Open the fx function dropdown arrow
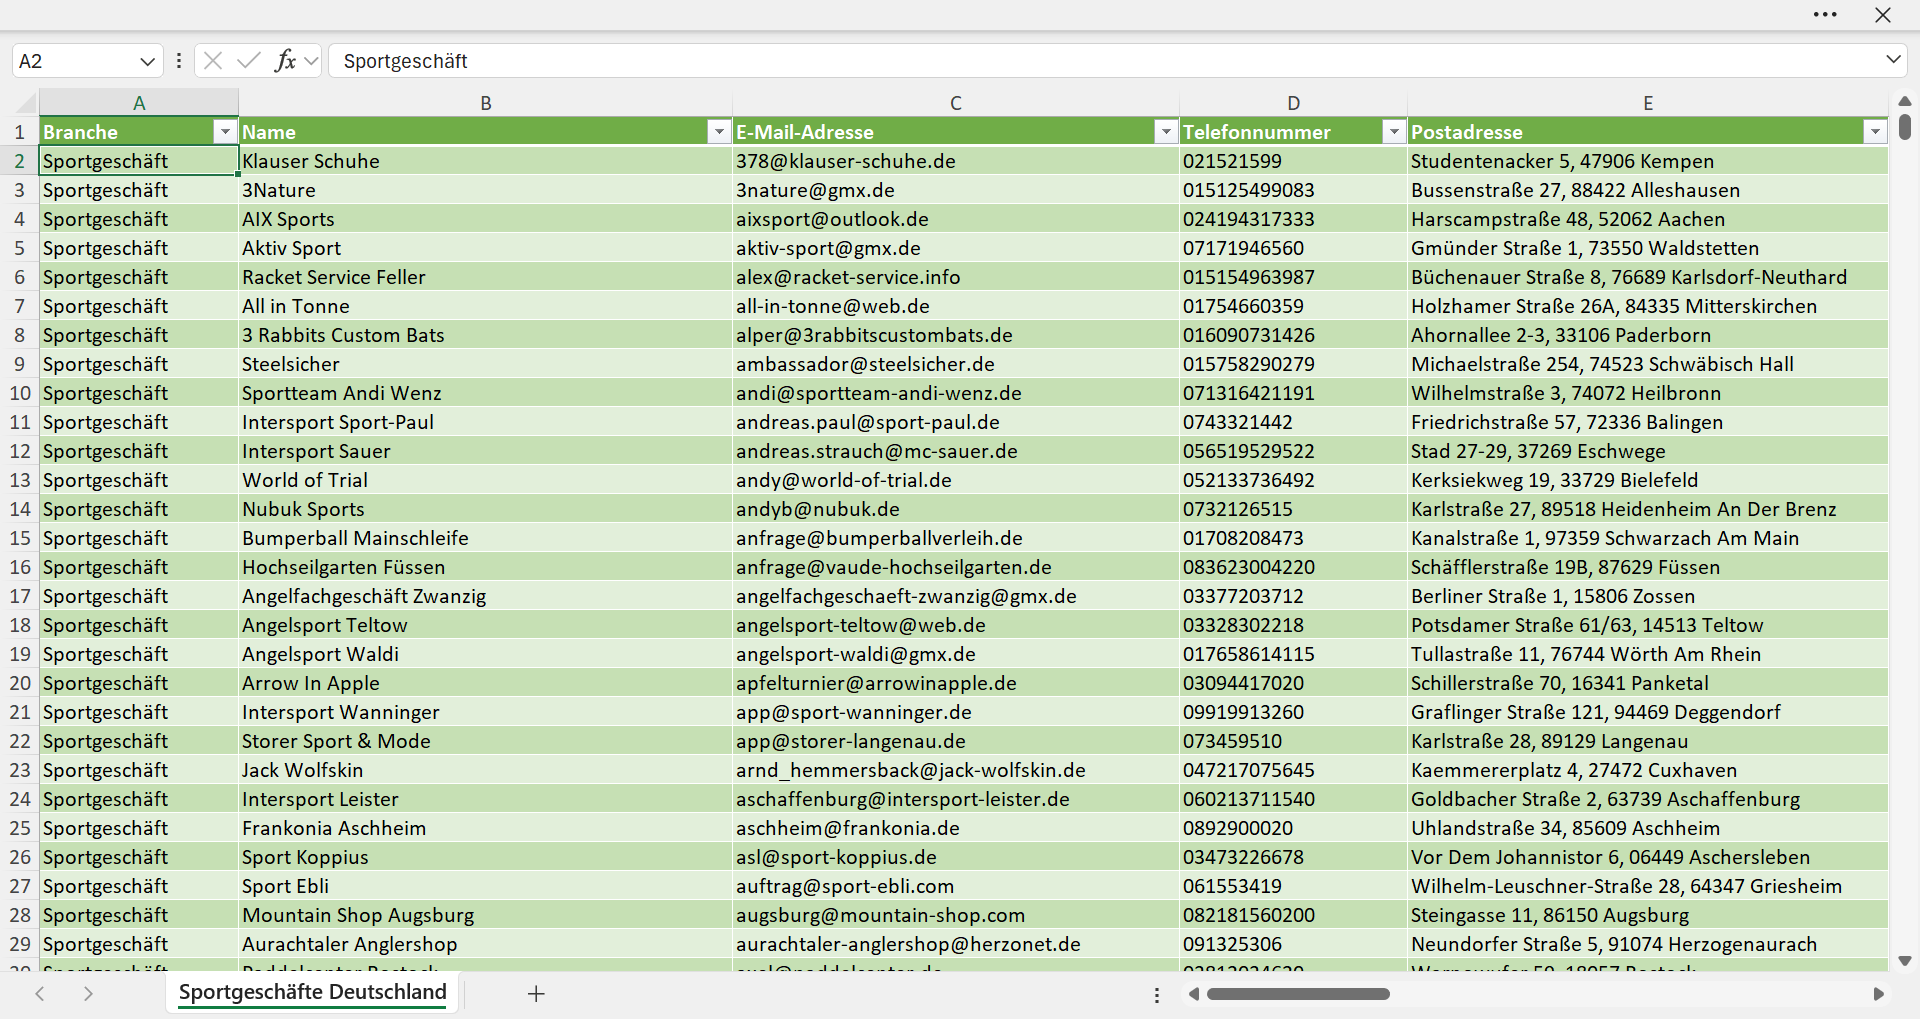 tap(311, 61)
